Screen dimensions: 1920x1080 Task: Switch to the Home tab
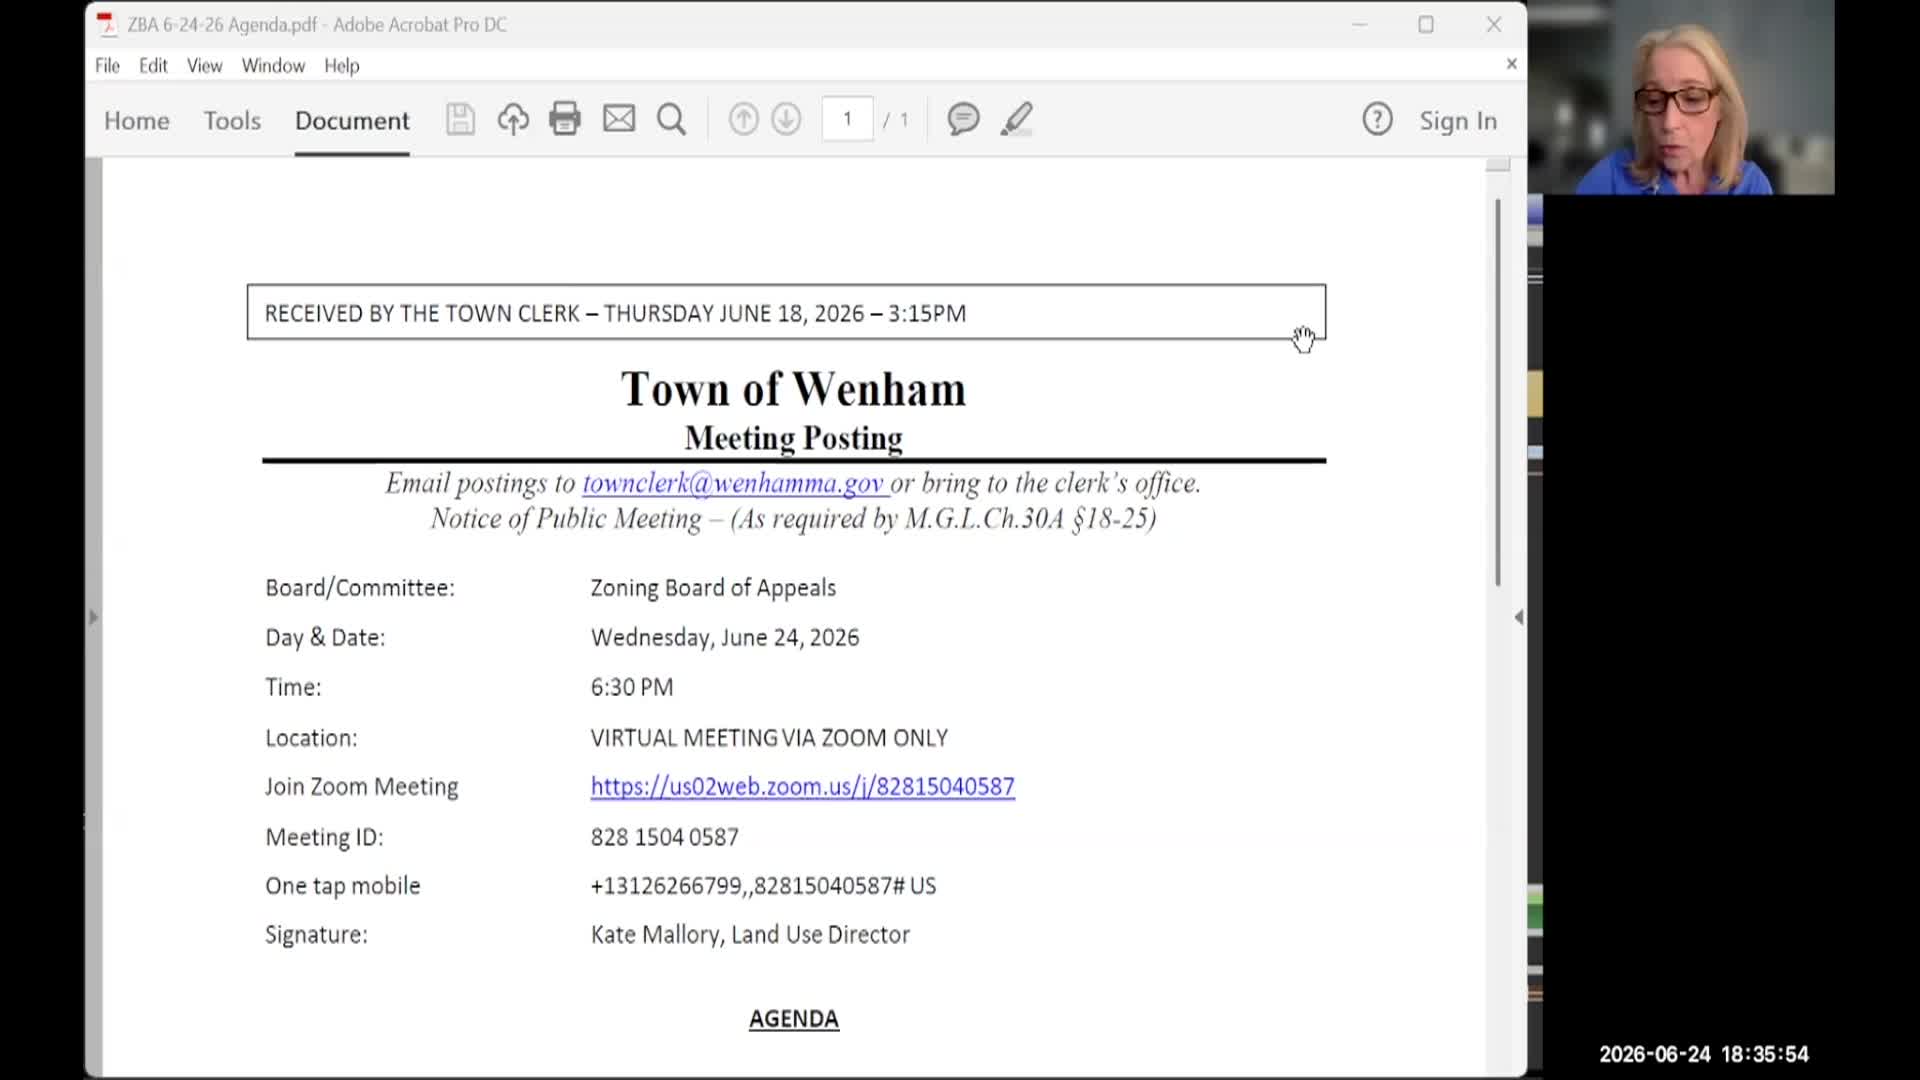click(x=137, y=120)
